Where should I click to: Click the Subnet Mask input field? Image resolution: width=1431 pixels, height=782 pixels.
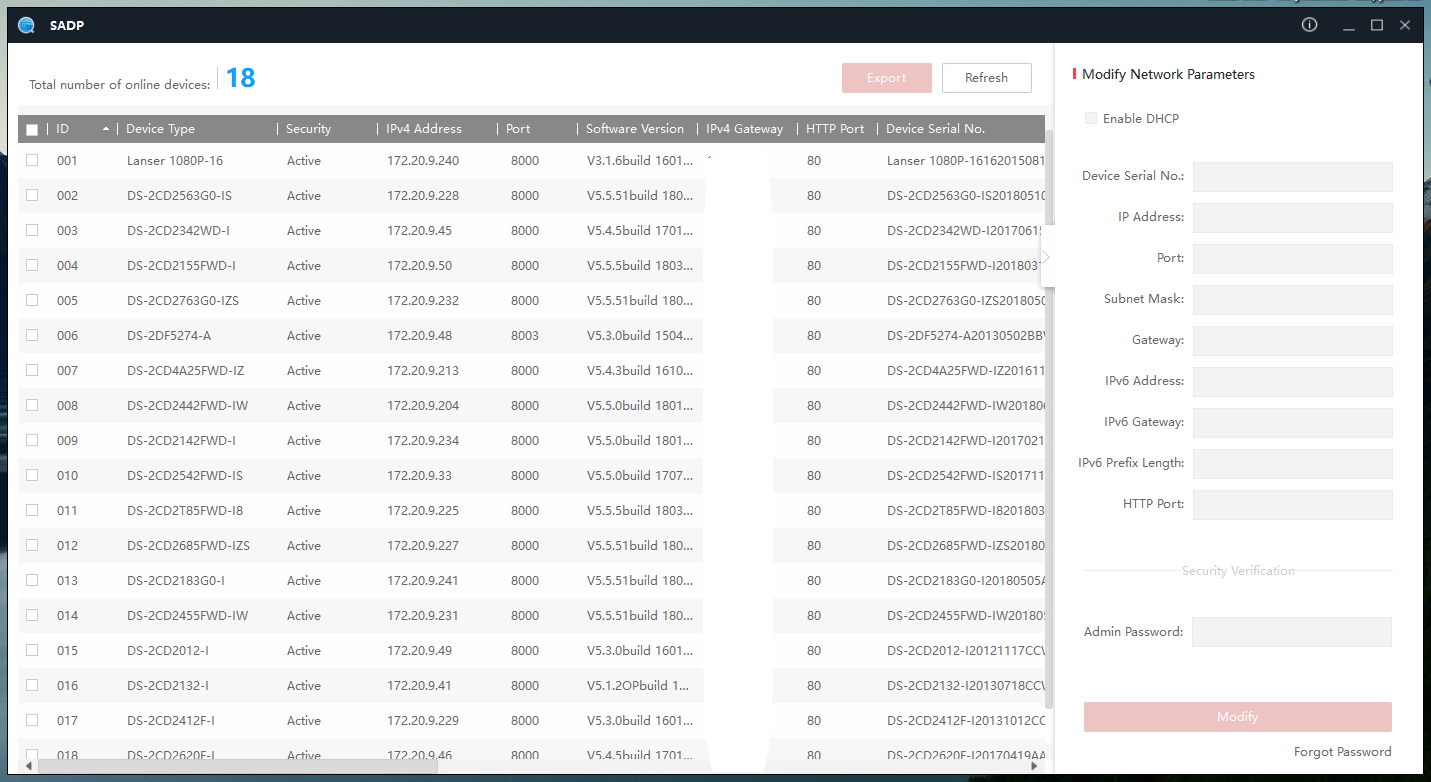click(1293, 300)
